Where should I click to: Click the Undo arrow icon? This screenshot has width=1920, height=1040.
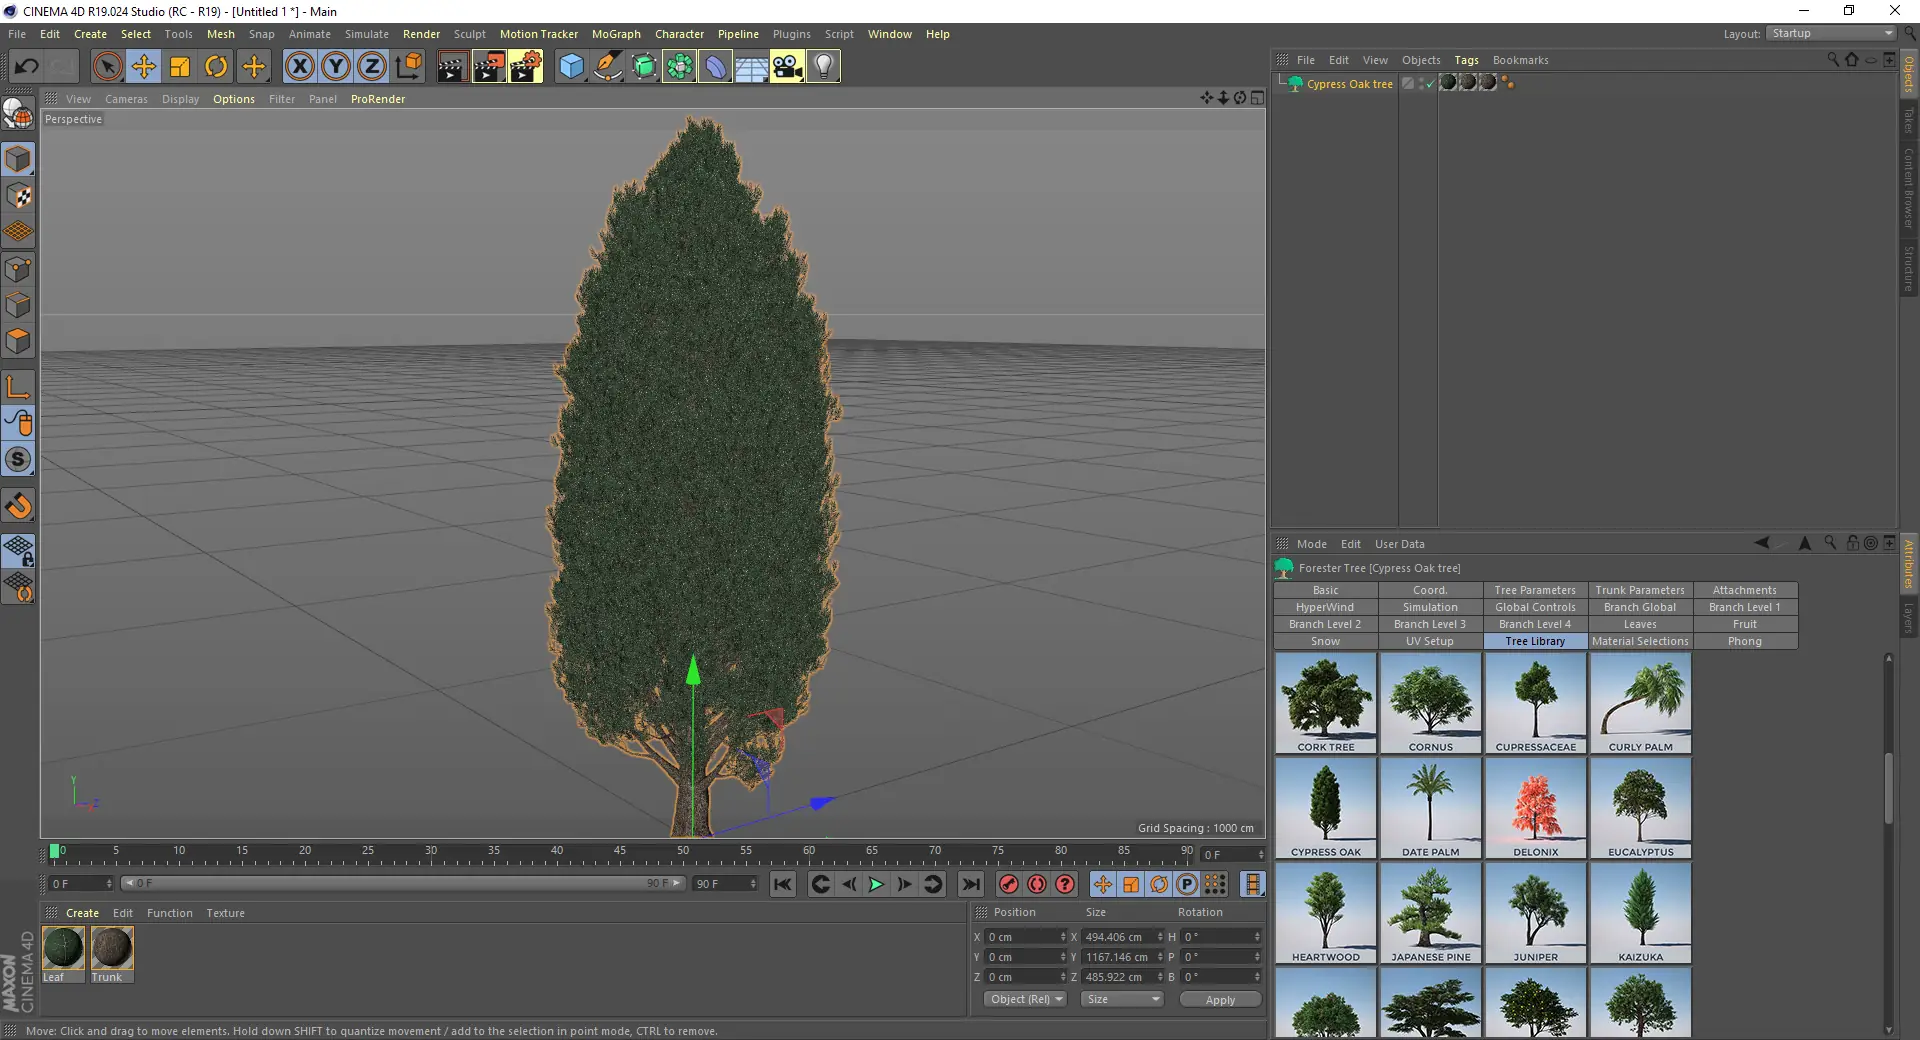(27, 67)
